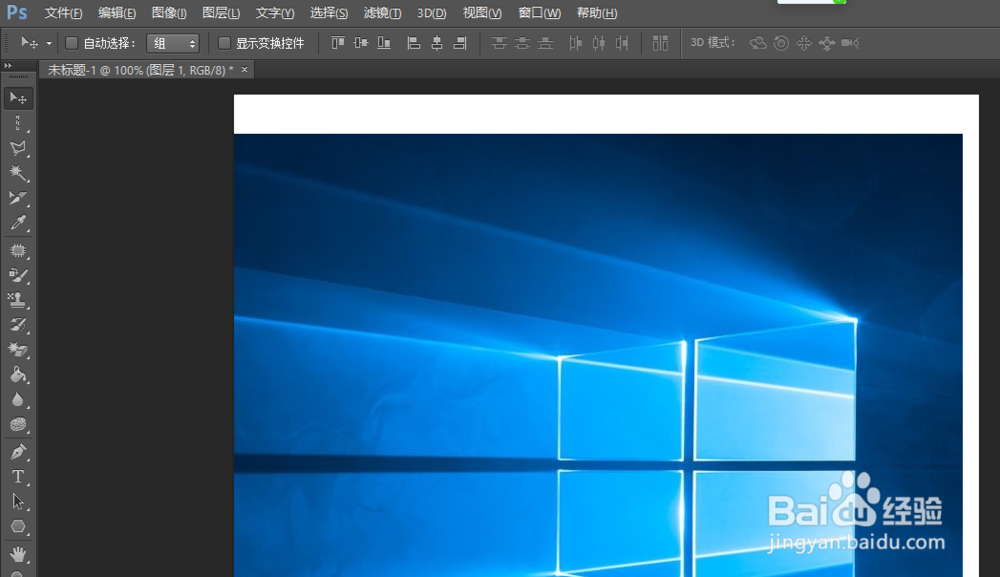Open the 文字(Y) menu

pos(275,13)
